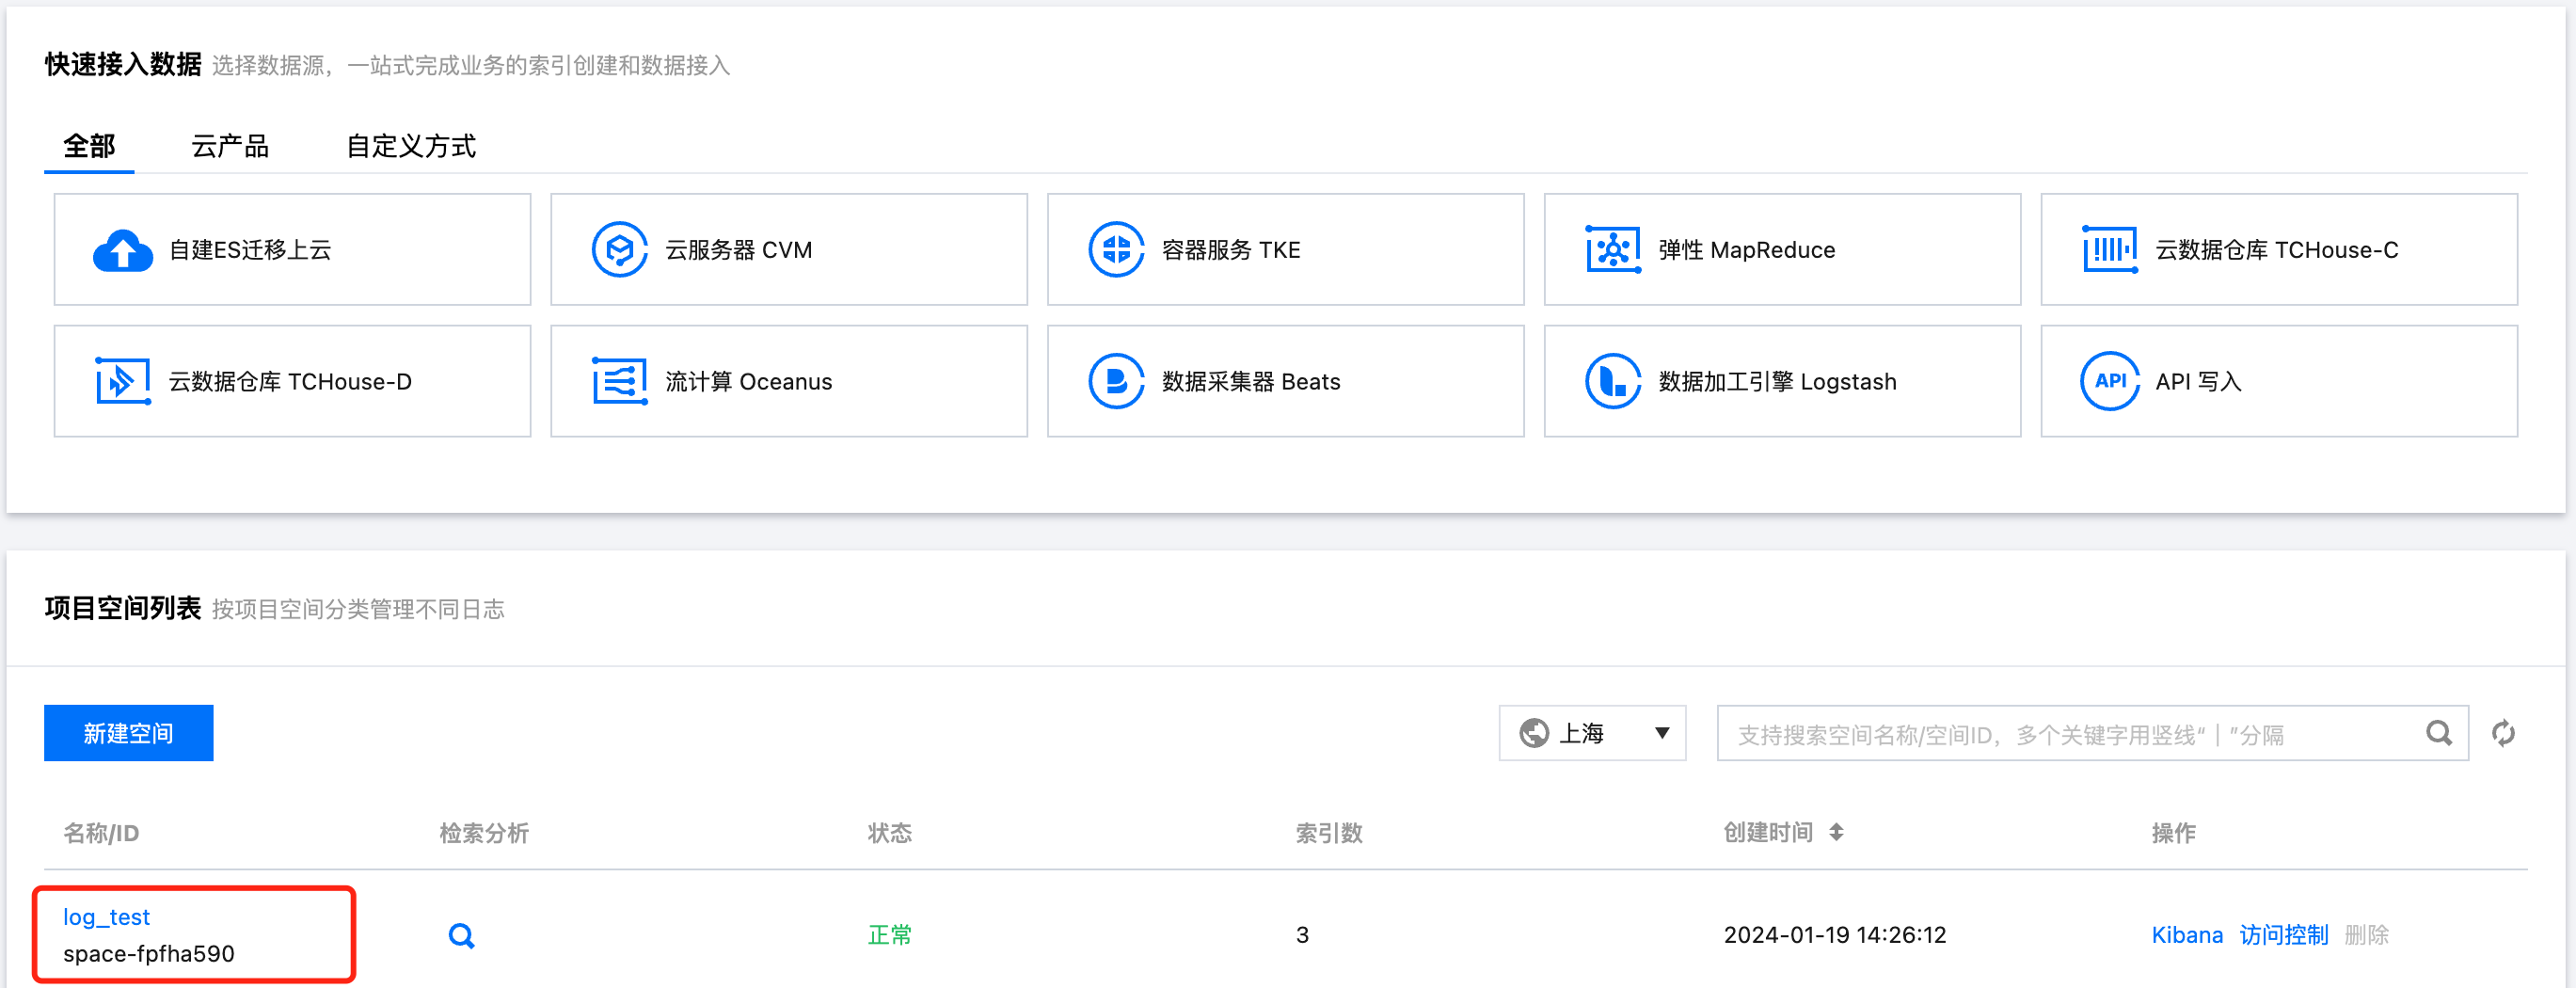
Task: Switch to the 自定义方式 tab
Action: (x=410, y=147)
